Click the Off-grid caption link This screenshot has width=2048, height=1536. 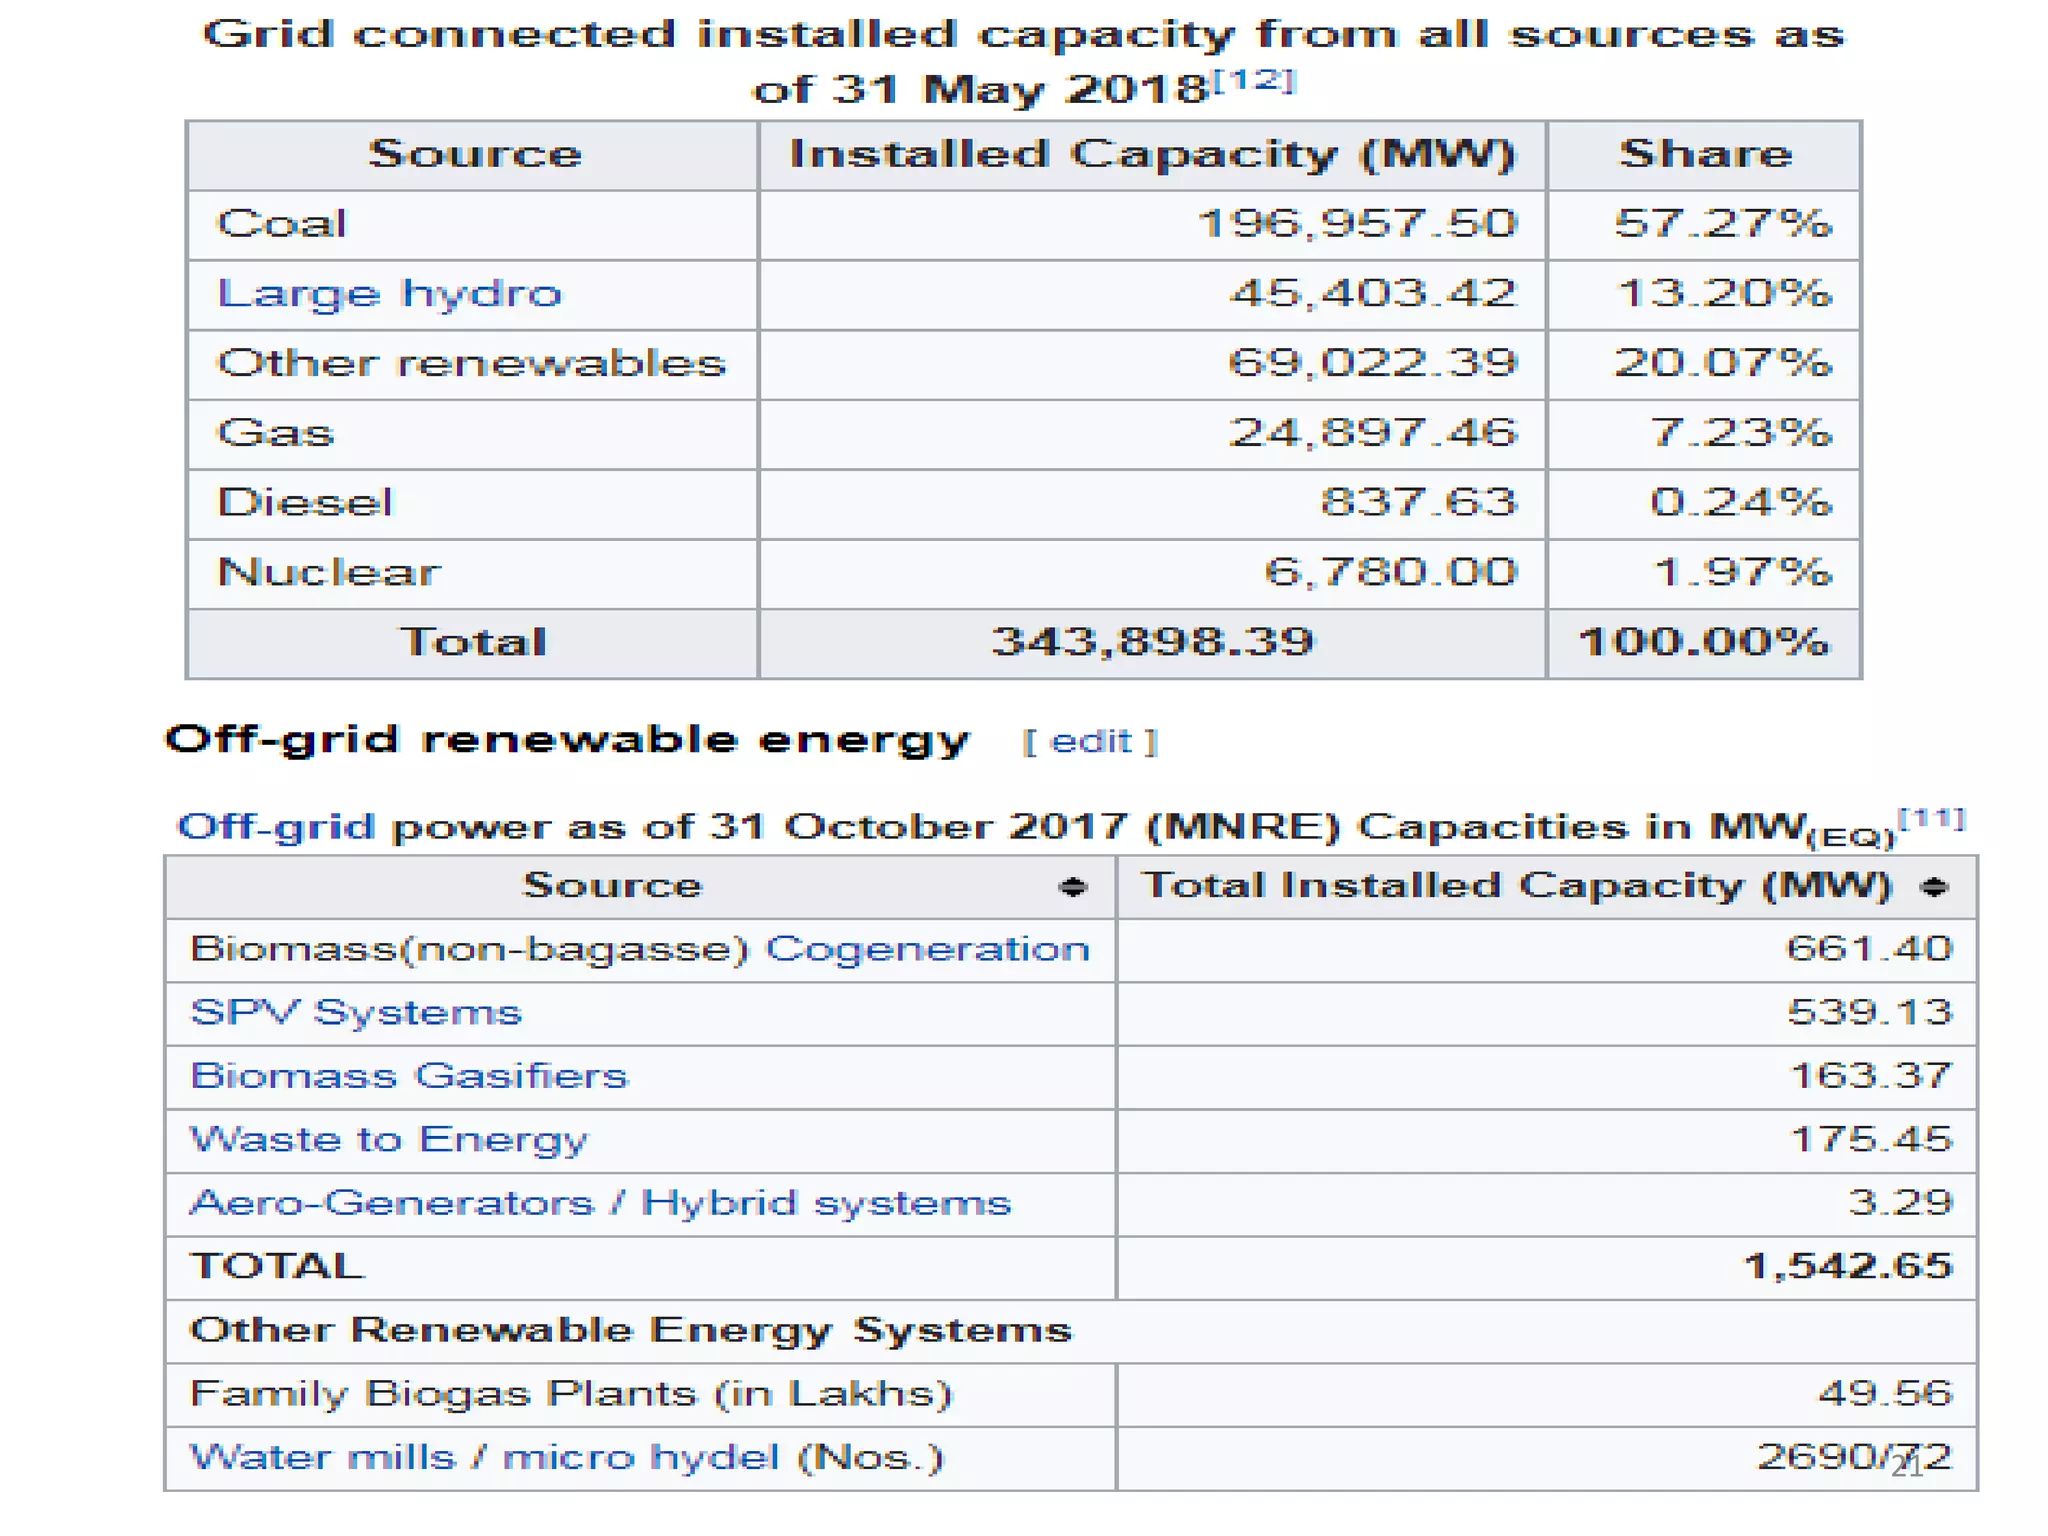tap(276, 828)
